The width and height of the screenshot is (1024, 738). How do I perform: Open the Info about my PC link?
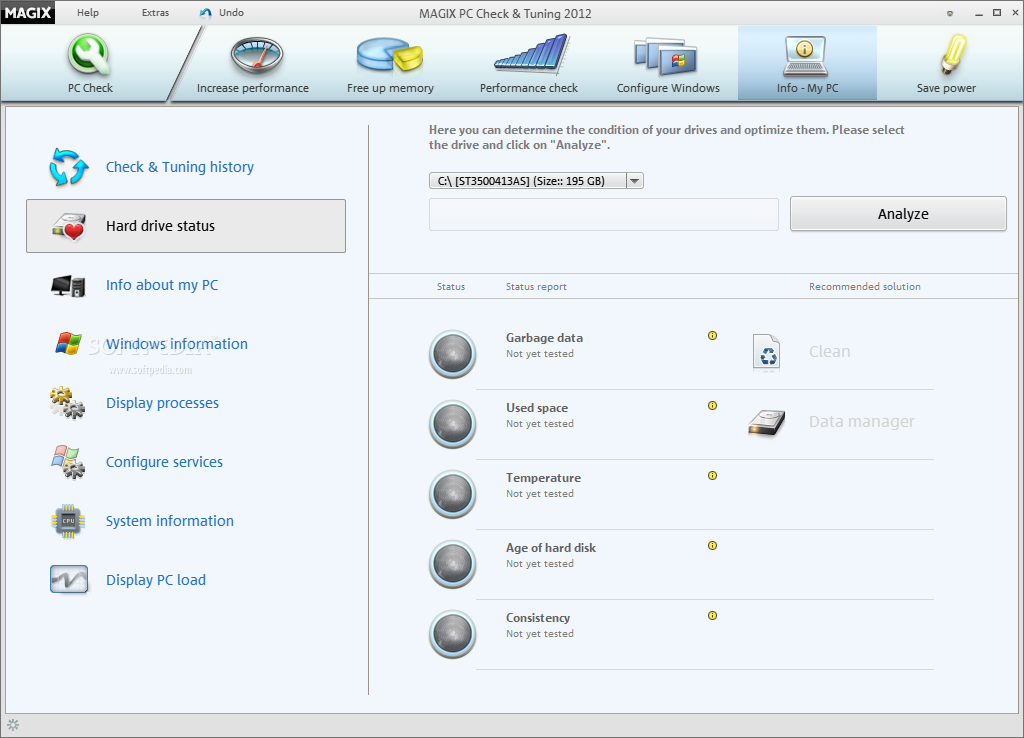point(162,285)
